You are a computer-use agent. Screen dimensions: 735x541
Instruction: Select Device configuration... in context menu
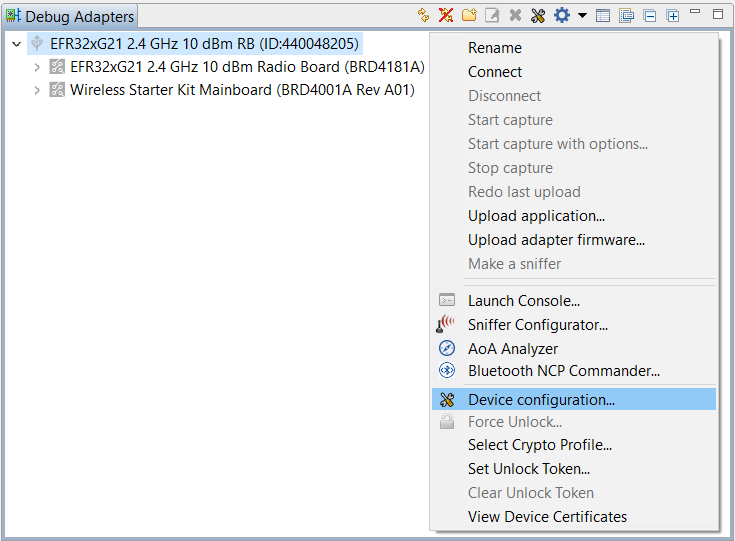(541, 400)
